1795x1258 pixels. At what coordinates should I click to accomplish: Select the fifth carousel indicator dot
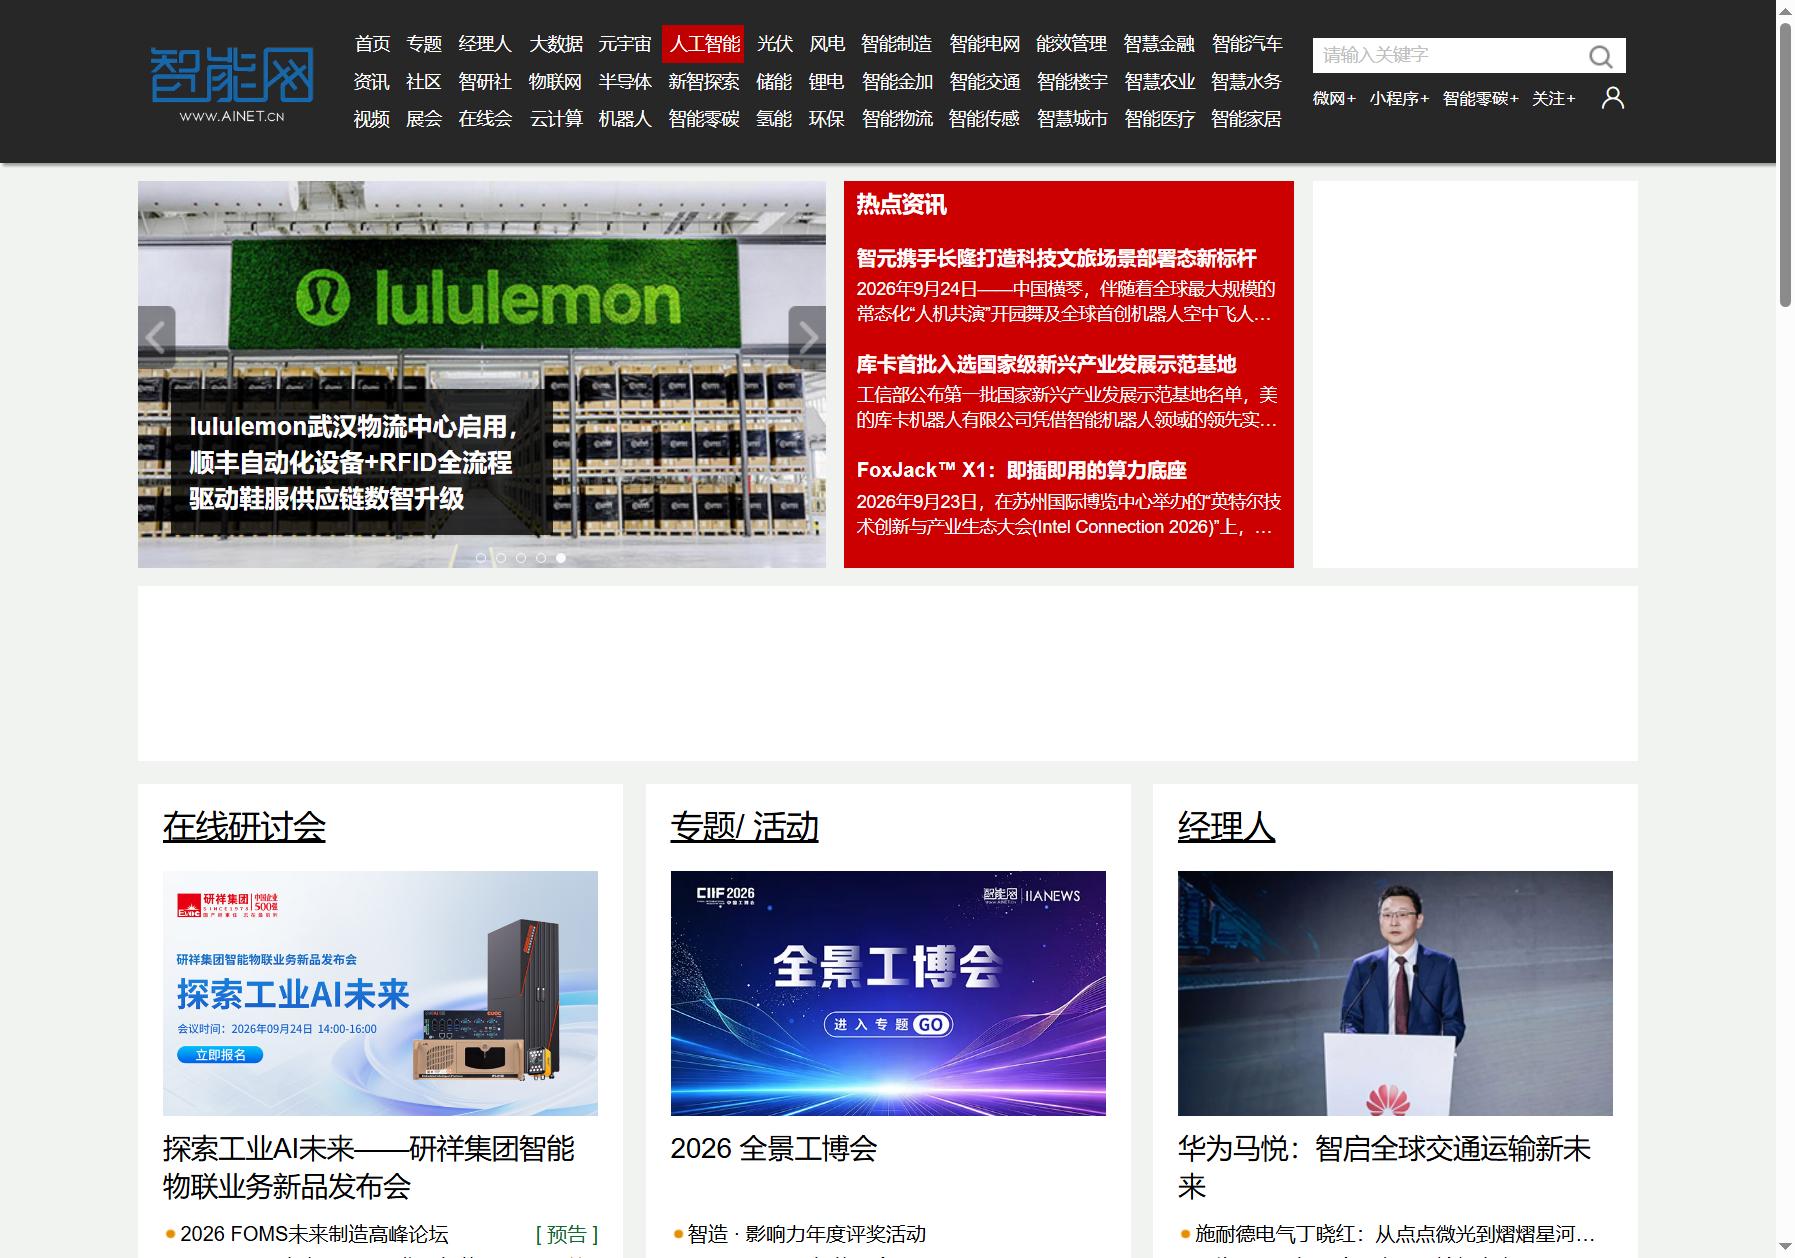coord(561,558)
